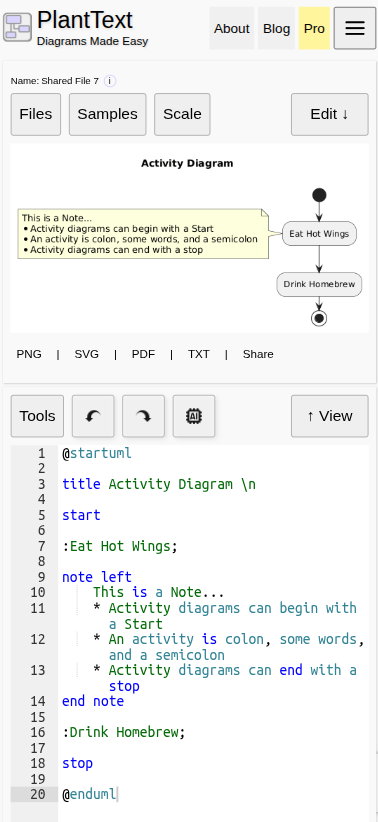Open the Files menu
The image size is (378, 822).
click(x=36, y=114)
